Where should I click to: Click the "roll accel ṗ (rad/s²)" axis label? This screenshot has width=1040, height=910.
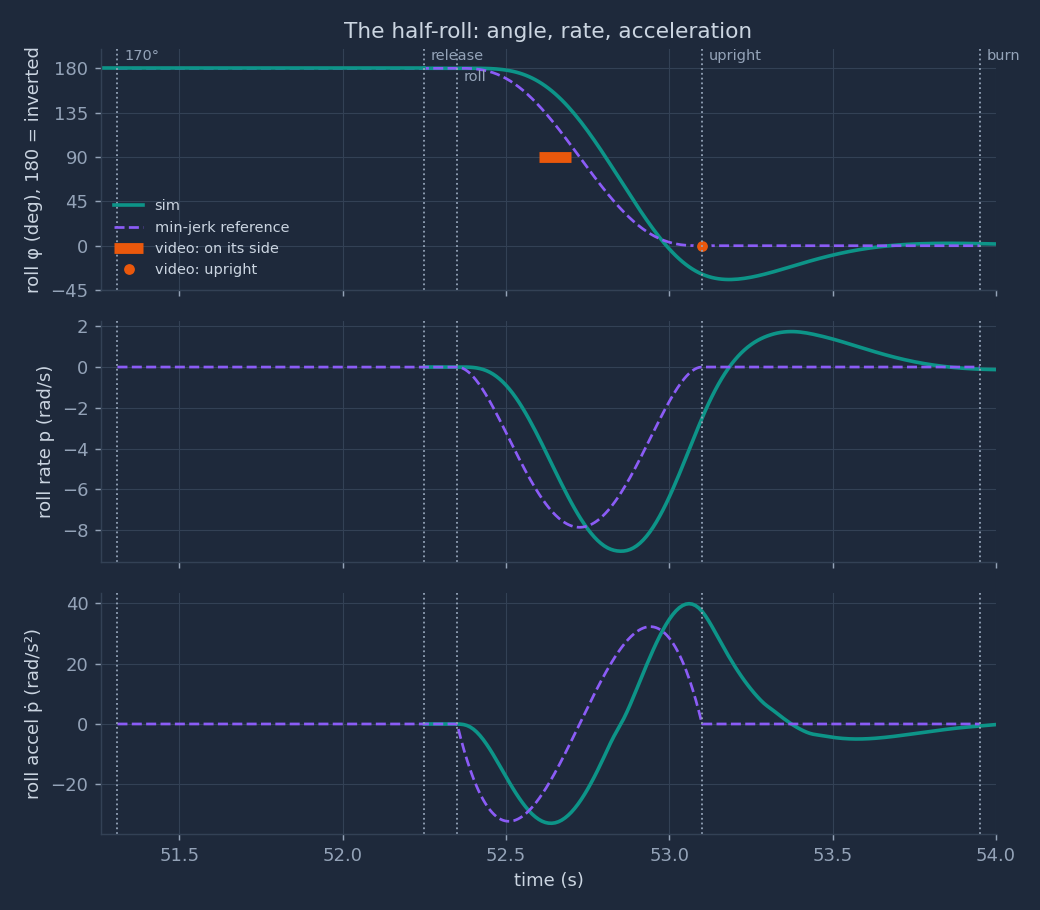pos(32,714)
